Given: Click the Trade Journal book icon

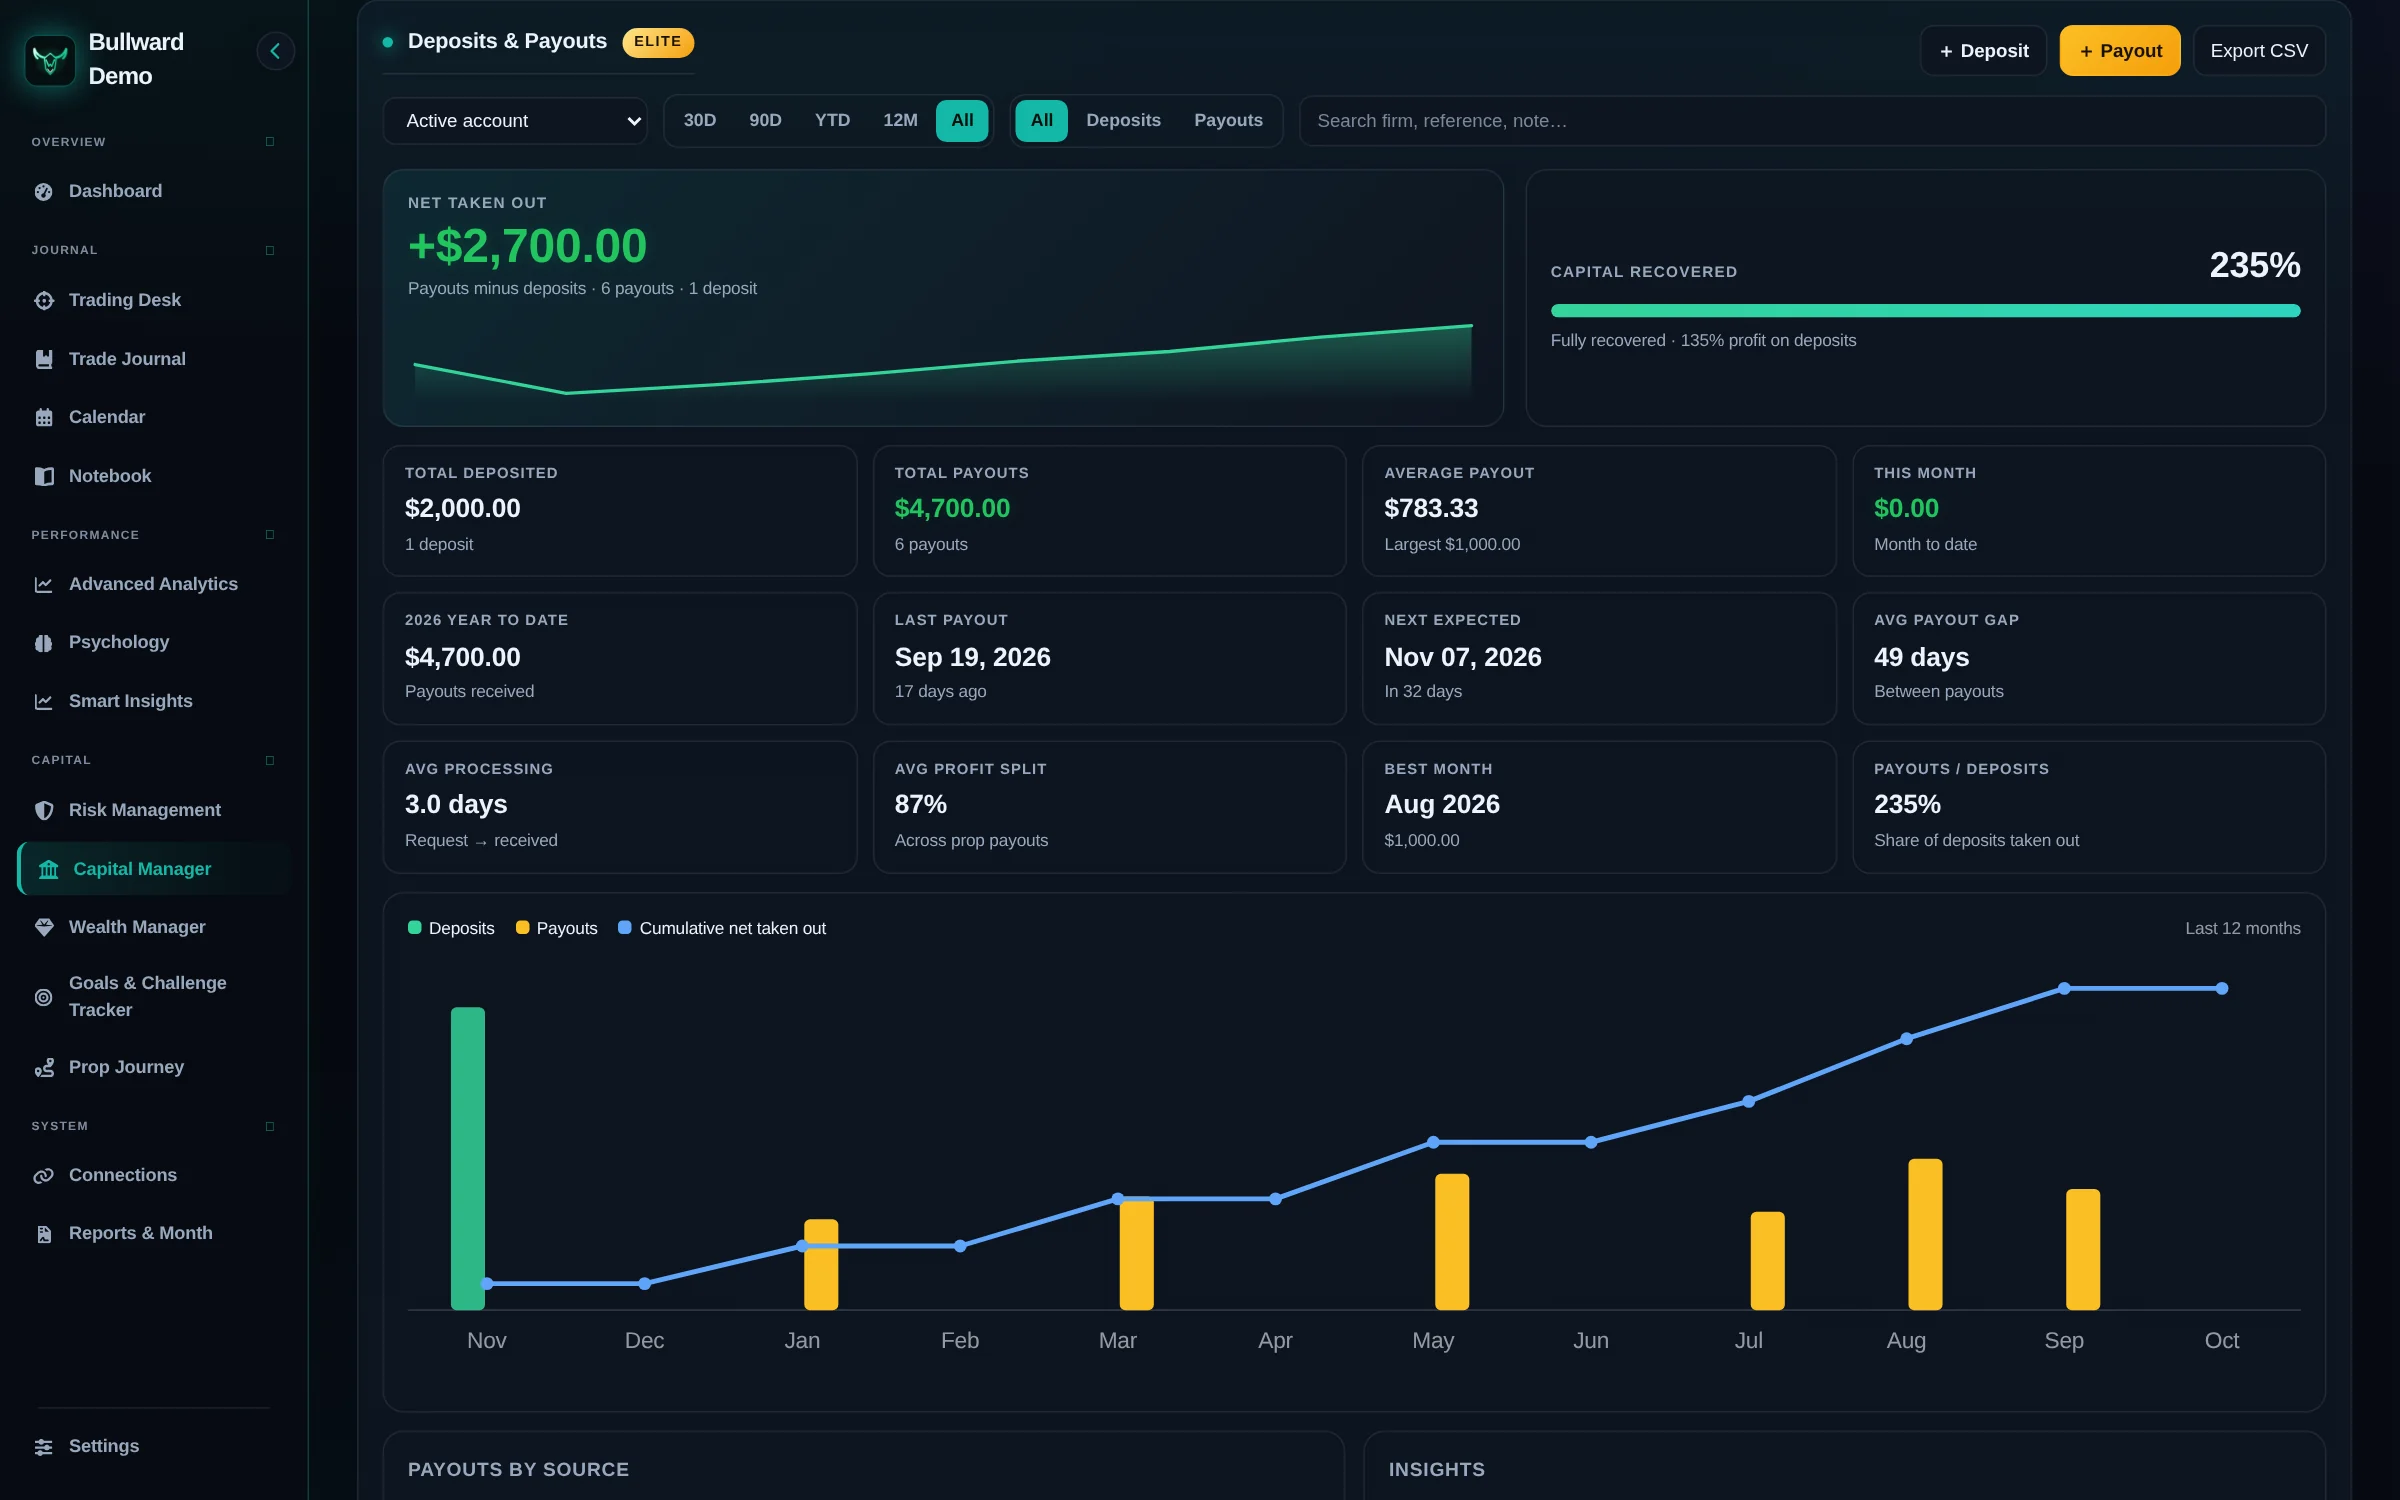Looking at the screenshot, I should 44,359.
